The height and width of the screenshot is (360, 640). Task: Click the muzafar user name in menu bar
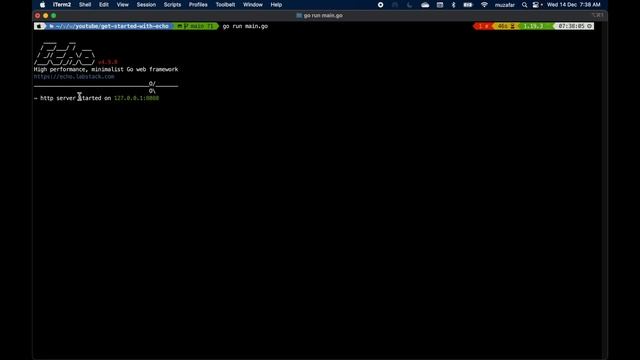point(505,5)
